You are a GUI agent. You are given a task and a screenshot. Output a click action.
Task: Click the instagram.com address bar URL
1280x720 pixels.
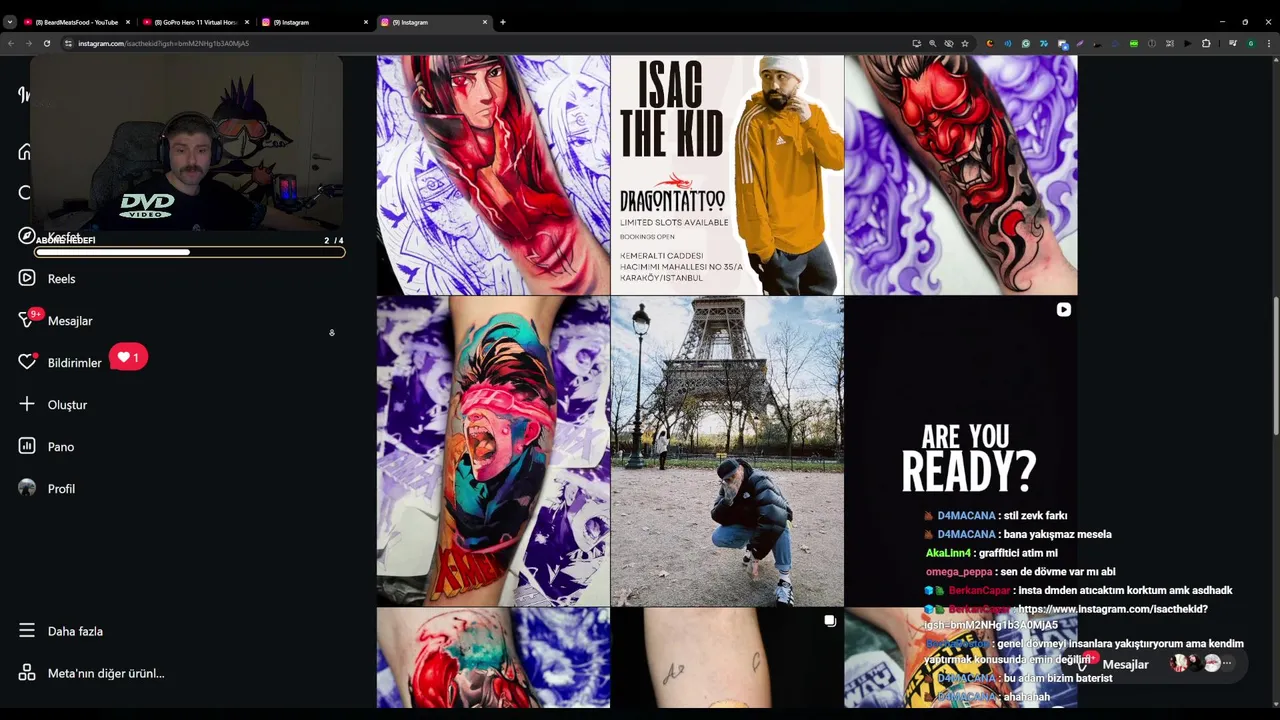(164, 43)
